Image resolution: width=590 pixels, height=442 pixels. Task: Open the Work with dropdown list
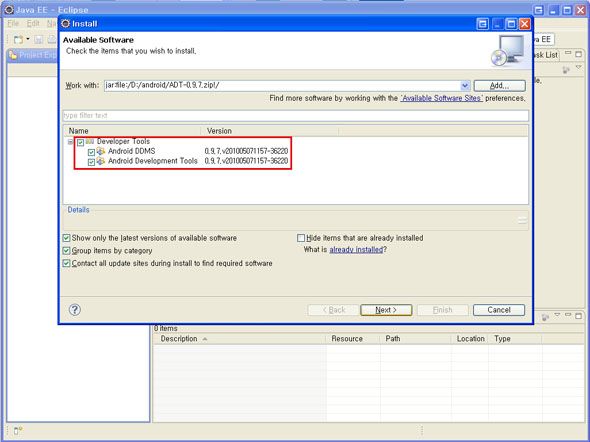coord(465,85)
